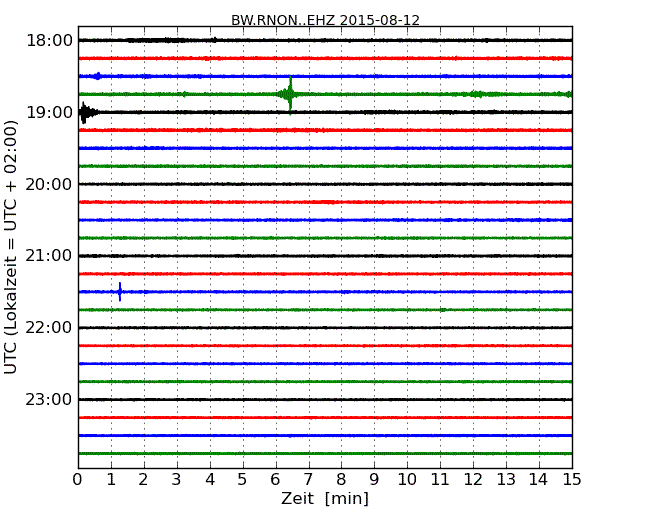Click the x-axis tick label 9
650x520 pixels.
coord(374,480)
